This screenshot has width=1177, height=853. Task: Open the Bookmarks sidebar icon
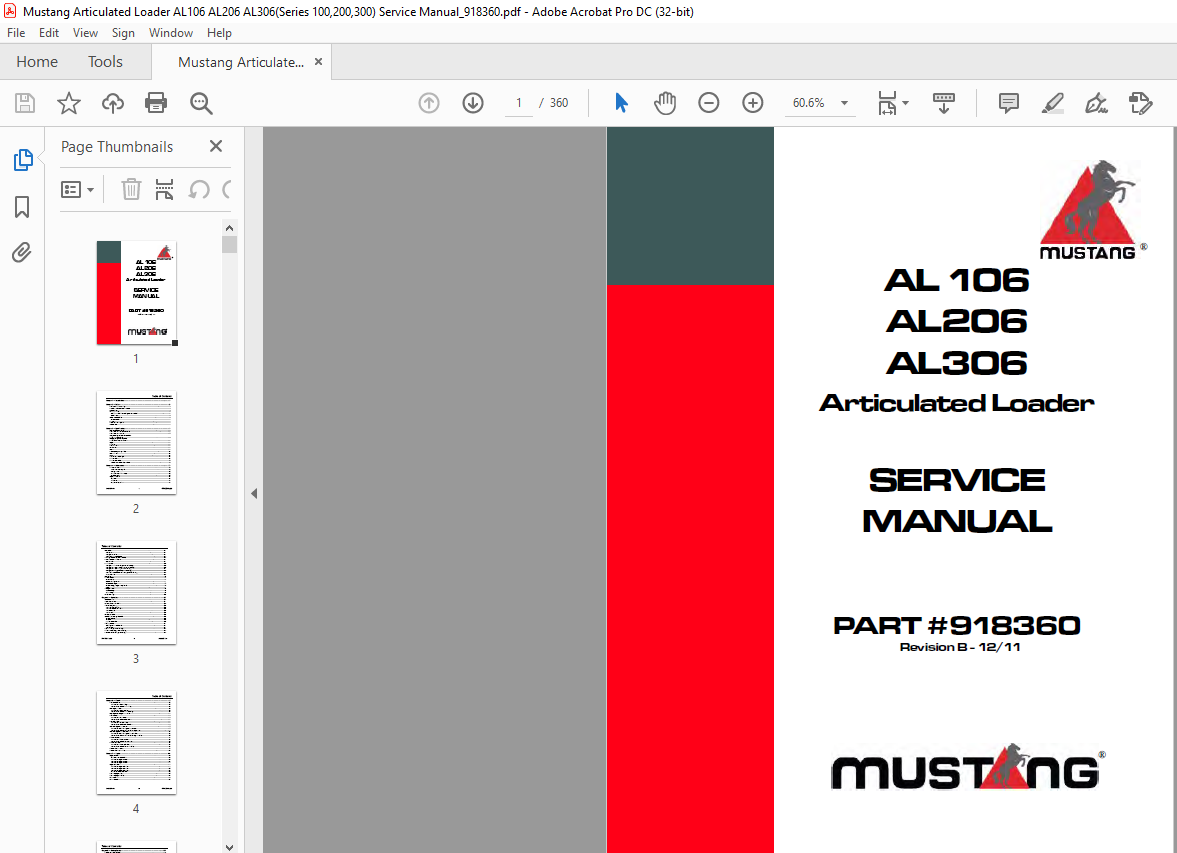[x=22, y=207]
